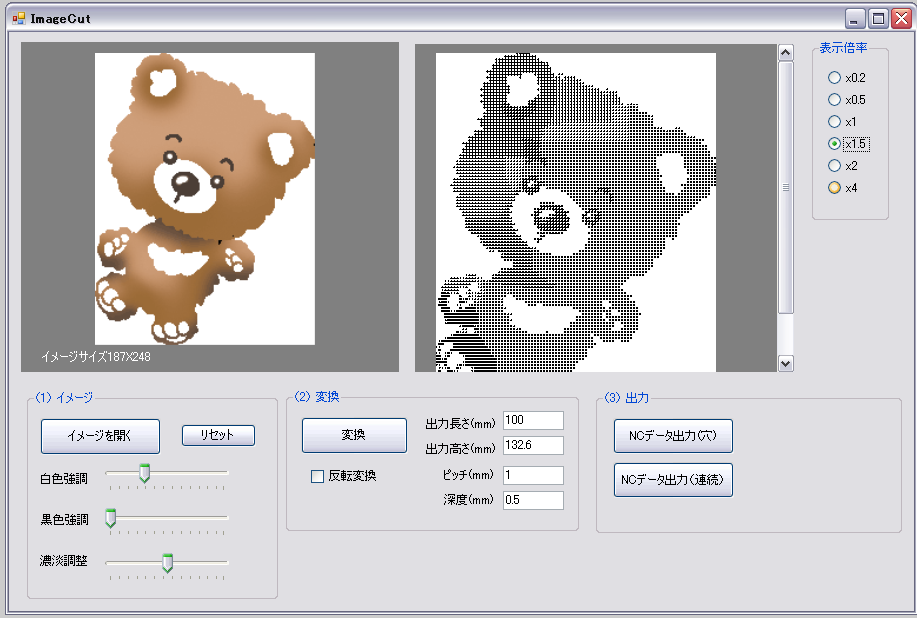Click the converted dot-pattern bear preview
The width and height of the screenshot is (917, 618).
[576, 212]
